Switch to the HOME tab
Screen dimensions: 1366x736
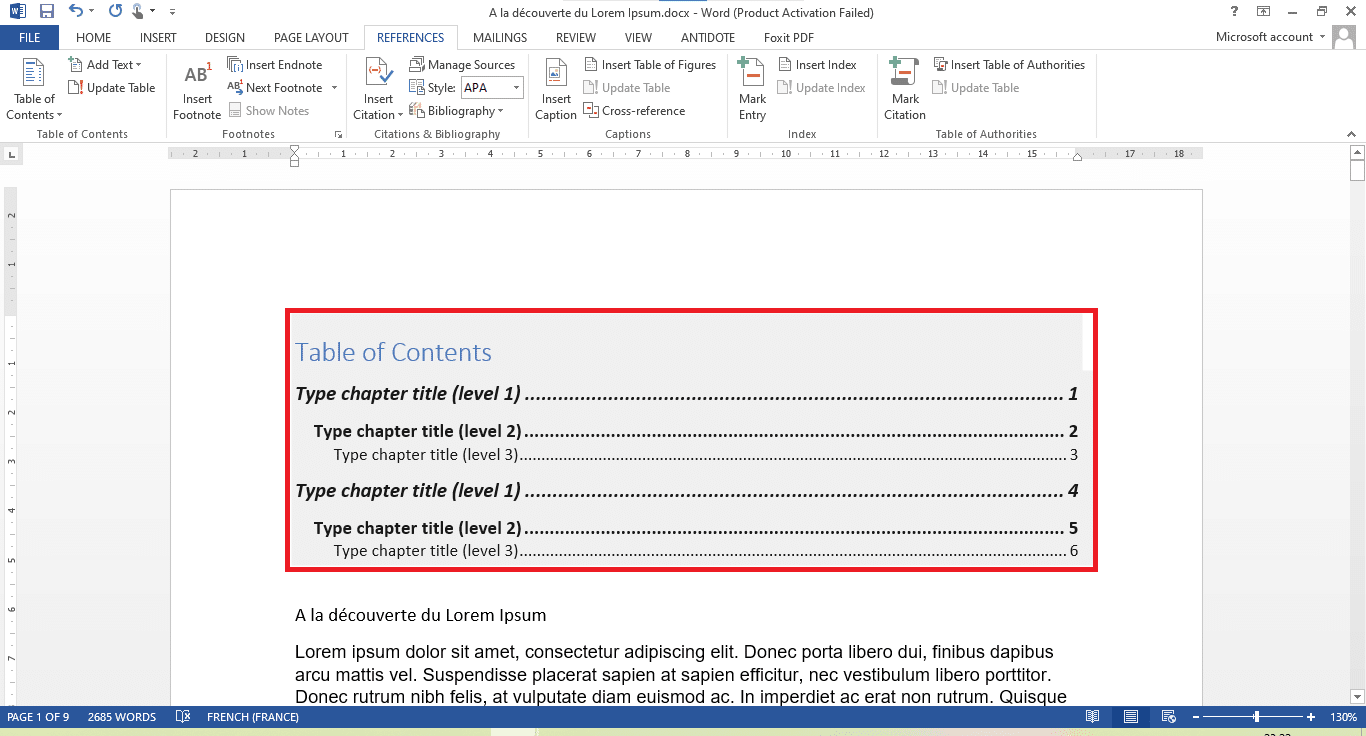point(94,38)
